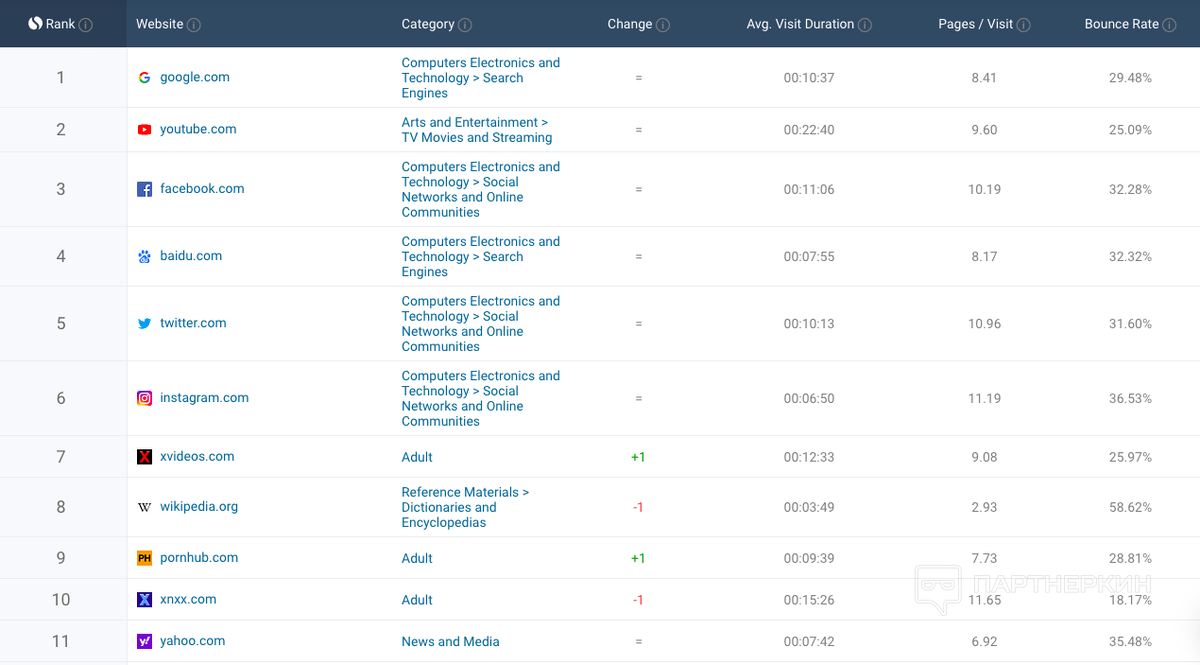Image resolution: width=1200 pixels, height=665 pixels.
Task: Select rank number 11 cell
Action: click(61, 641)
